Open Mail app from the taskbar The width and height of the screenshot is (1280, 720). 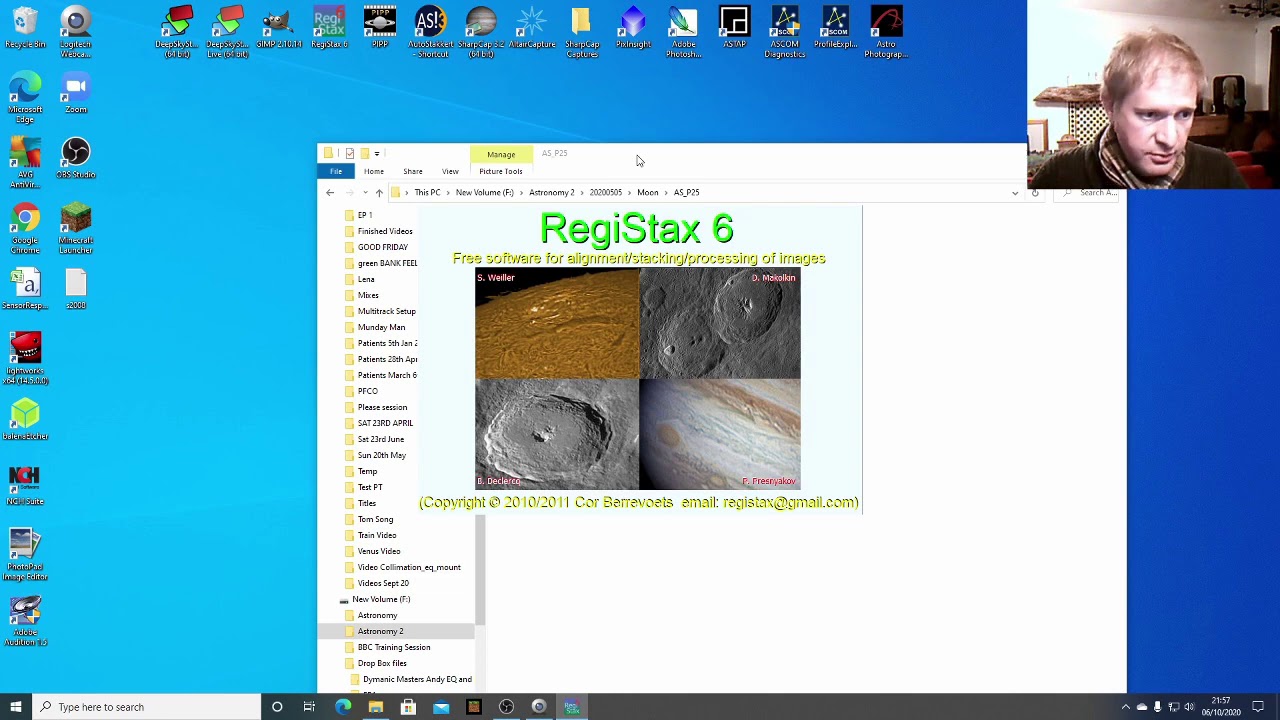pyautogui.click(x=441, y=707)
